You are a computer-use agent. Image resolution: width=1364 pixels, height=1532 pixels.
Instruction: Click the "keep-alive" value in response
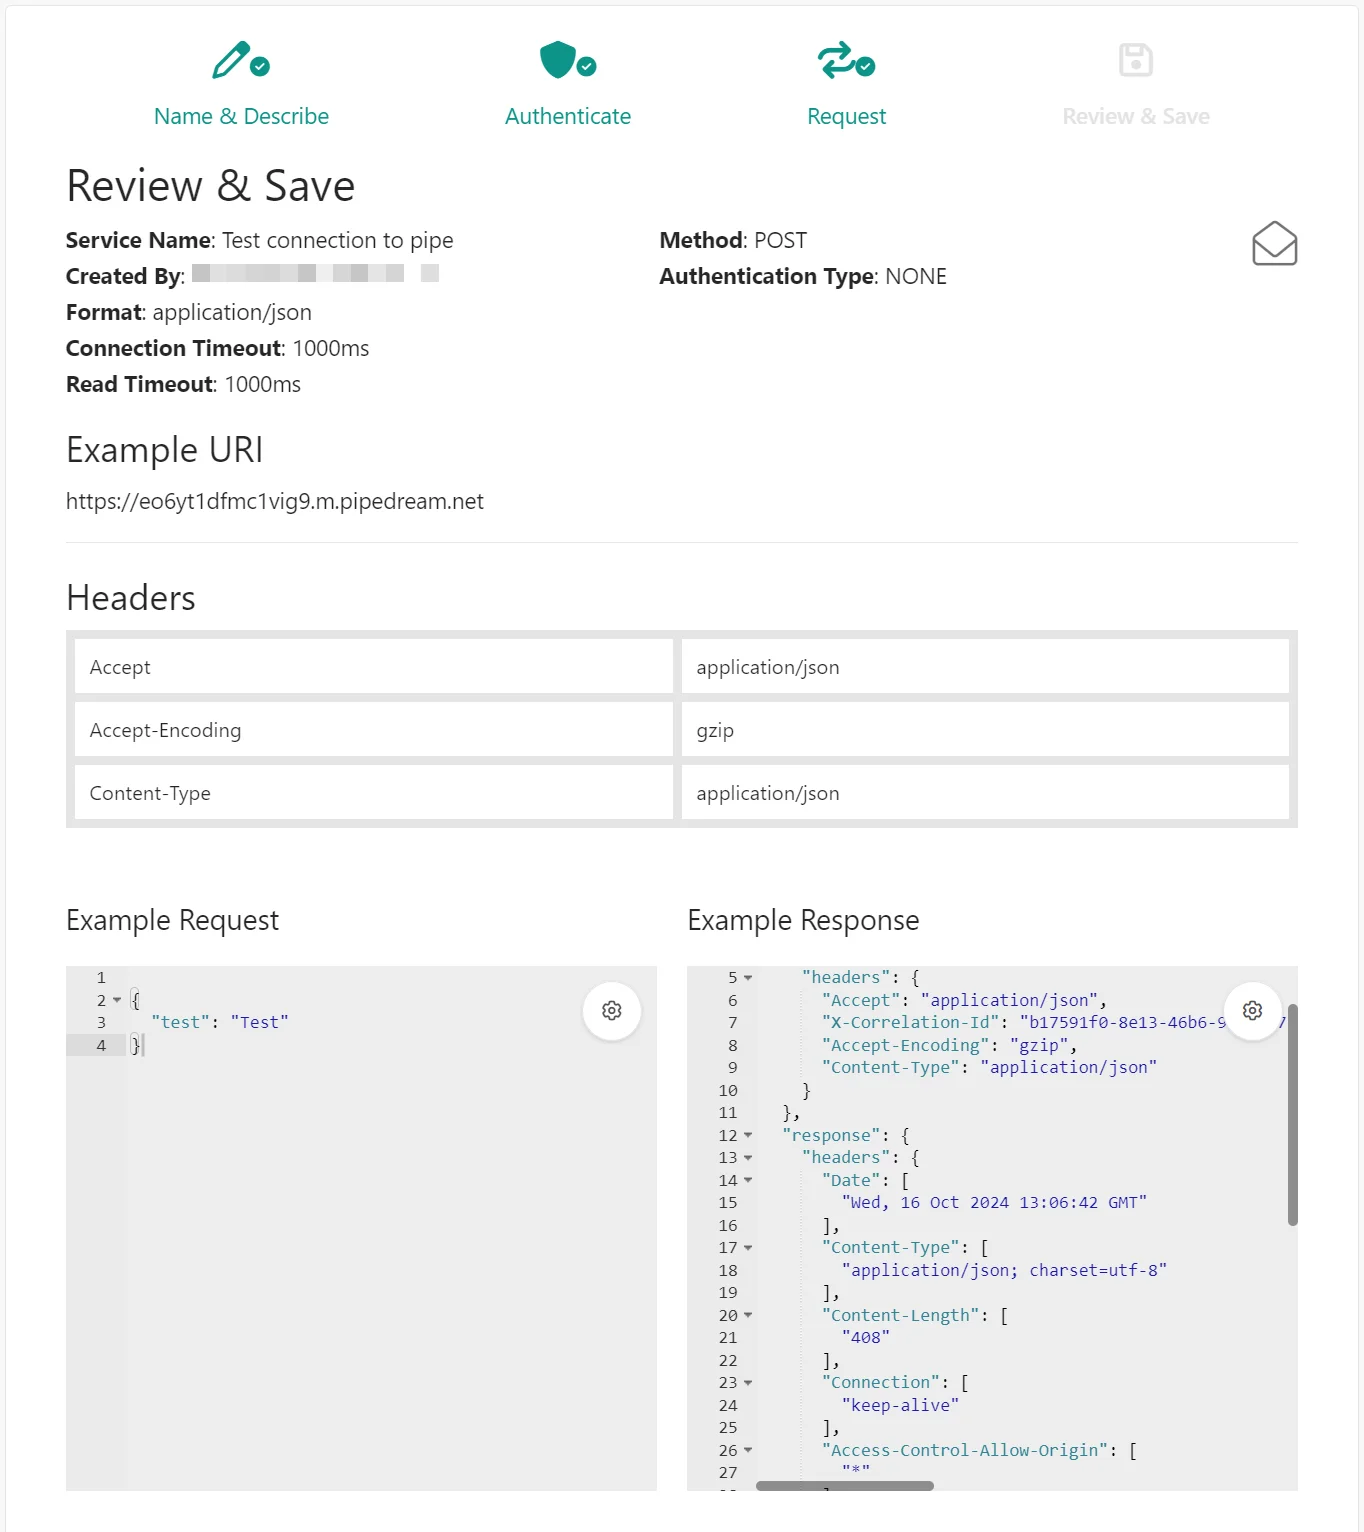pos(900,1405)
